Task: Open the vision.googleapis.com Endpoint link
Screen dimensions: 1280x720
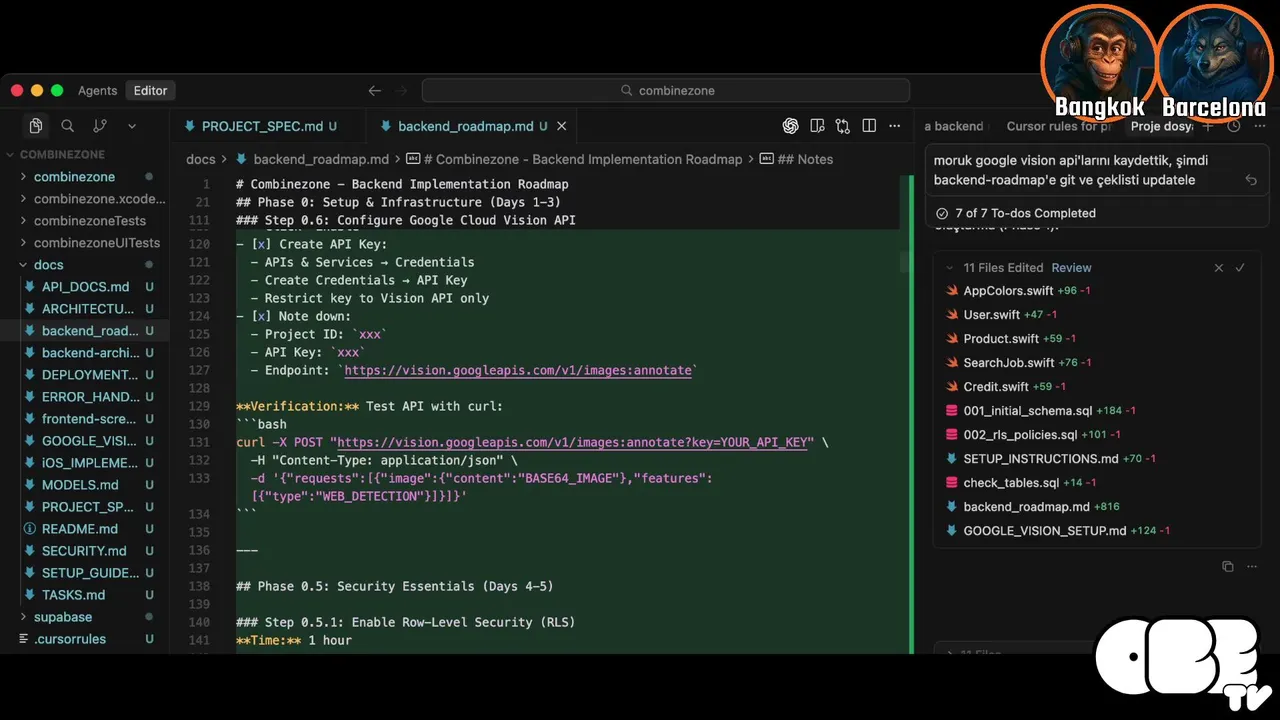Action: [518, 370]
